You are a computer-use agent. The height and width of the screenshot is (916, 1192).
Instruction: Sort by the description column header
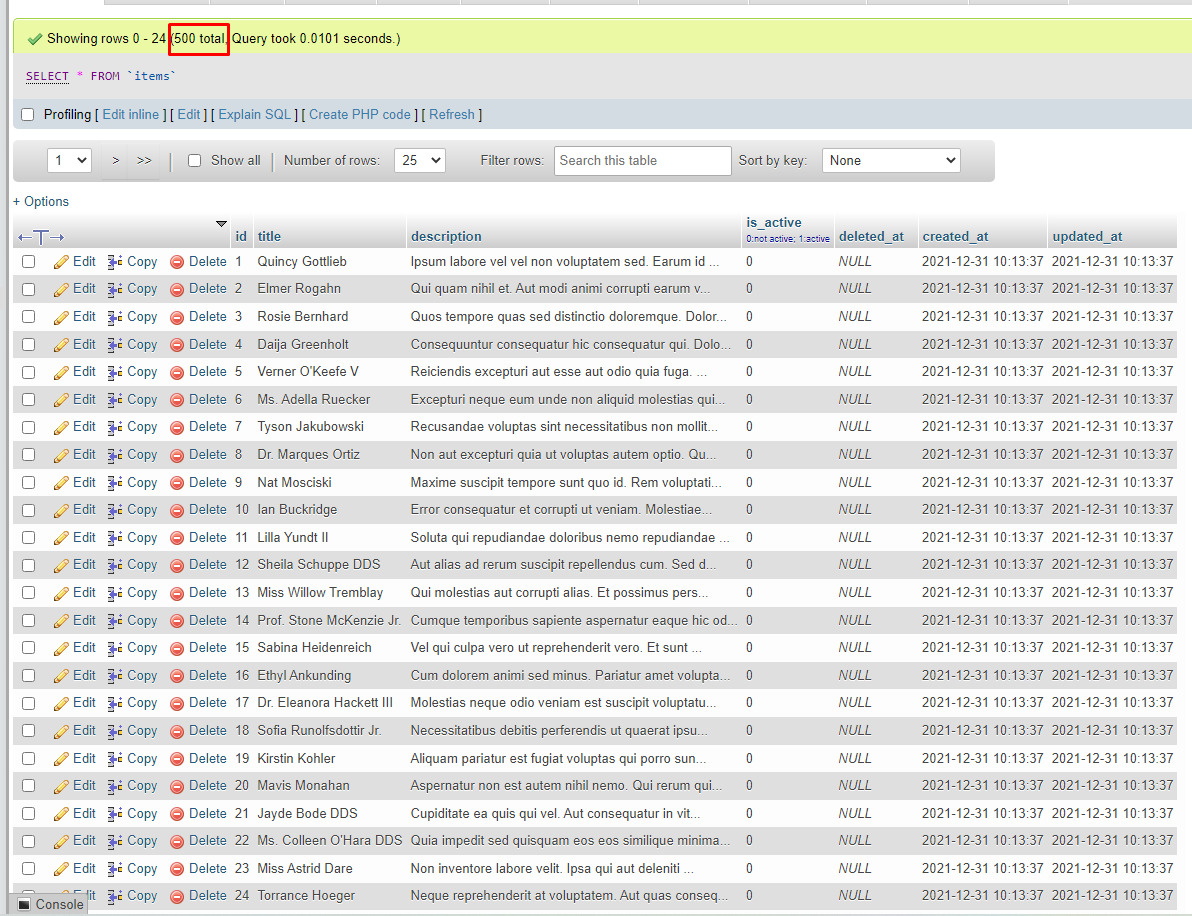tap(446, 236)
